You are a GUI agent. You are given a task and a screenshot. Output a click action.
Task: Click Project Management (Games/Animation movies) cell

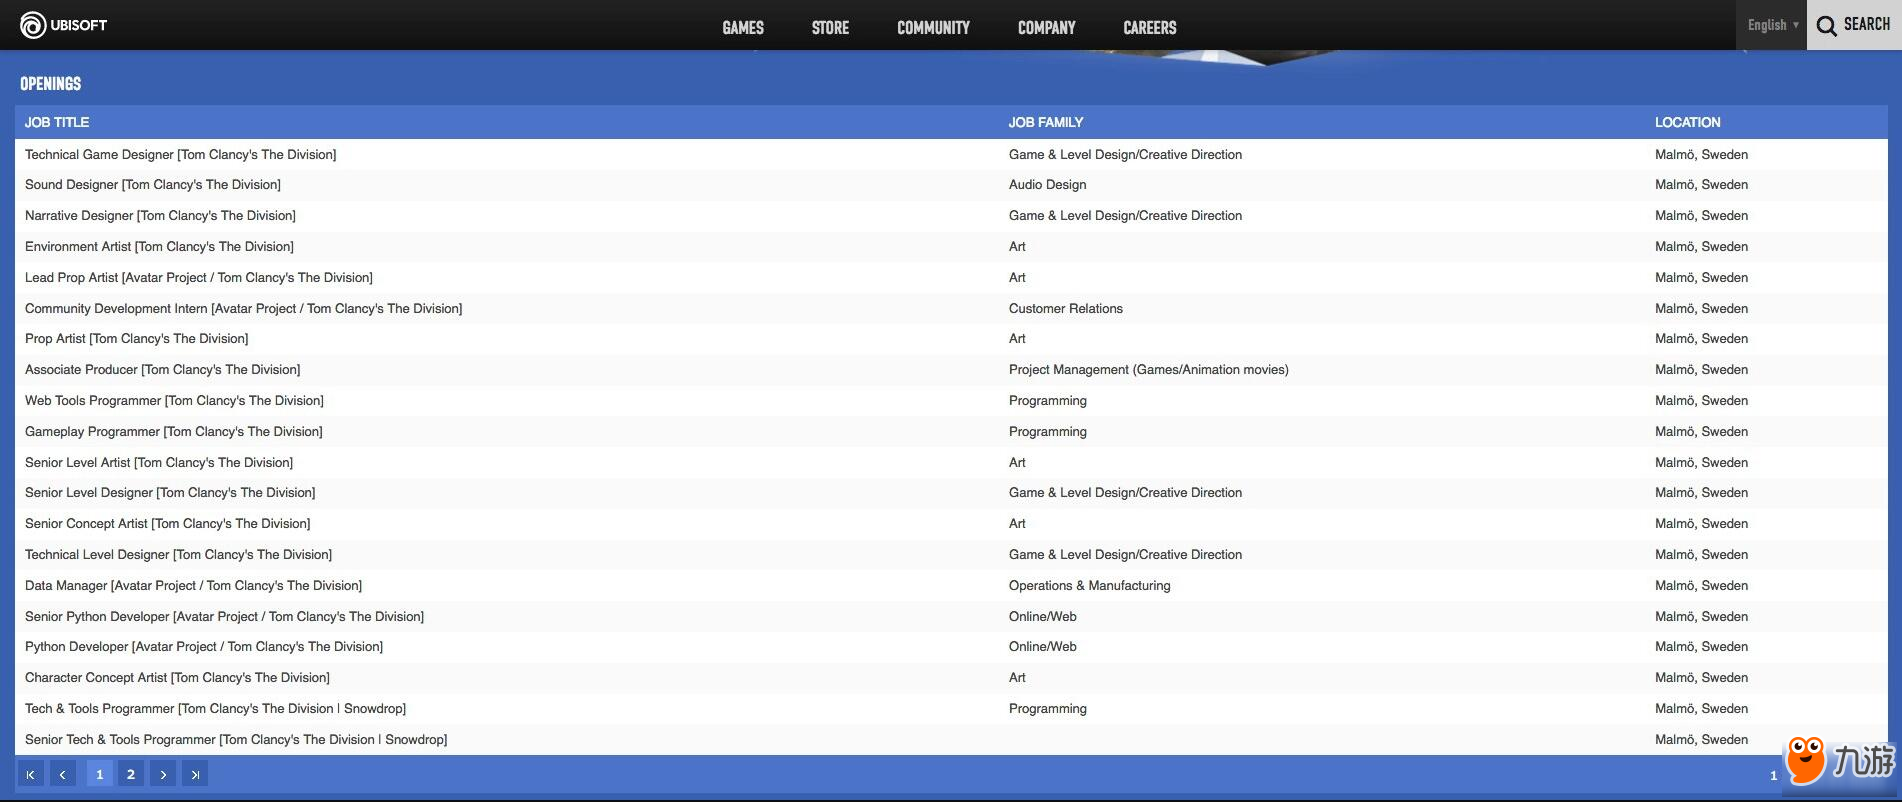point(1149,369)
